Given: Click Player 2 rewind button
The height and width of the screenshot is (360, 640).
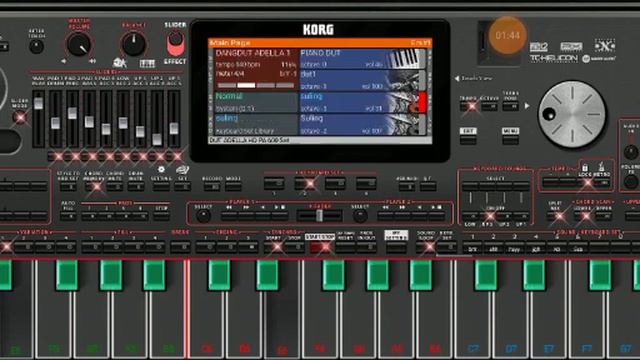Looking at the screenshot, I should coord(386,216).
